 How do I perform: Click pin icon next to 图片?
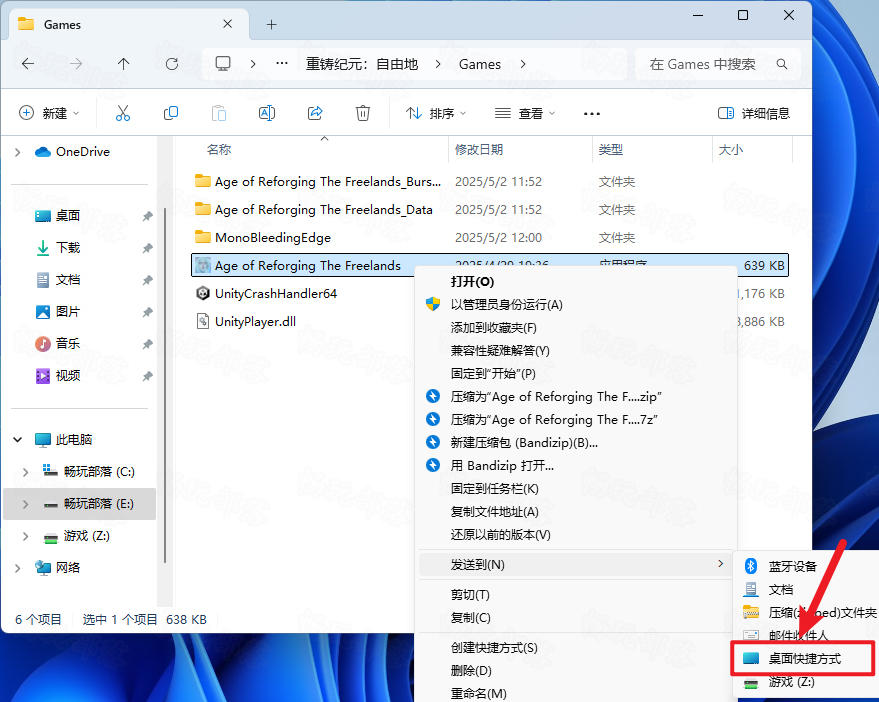(x=147, y=312)
